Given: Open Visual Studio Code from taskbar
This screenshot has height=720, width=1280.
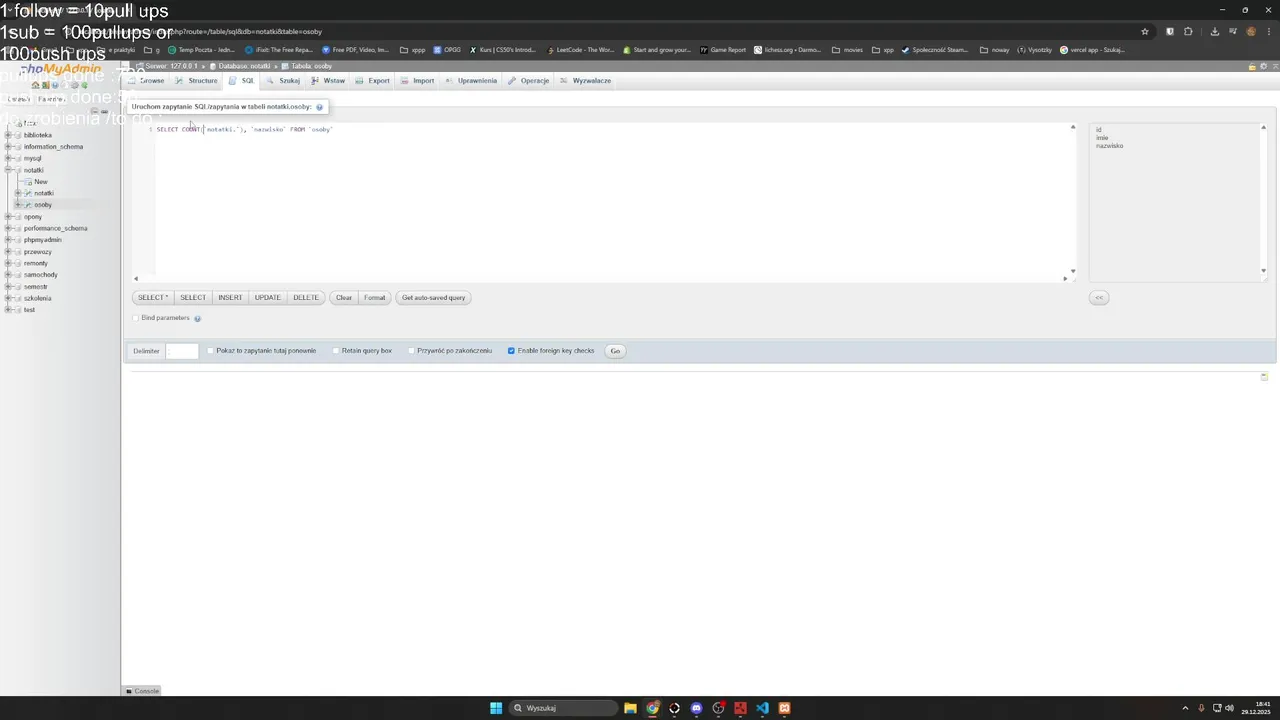Looking at the screenshot, I should (x=762, y=708).
